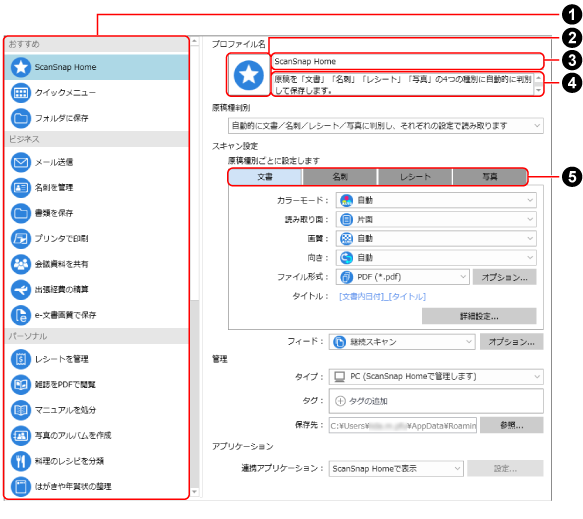The width and height of the screenshot is (583, 519).
Task: Click the 詳細設定 button
Action: coord(479,316)
